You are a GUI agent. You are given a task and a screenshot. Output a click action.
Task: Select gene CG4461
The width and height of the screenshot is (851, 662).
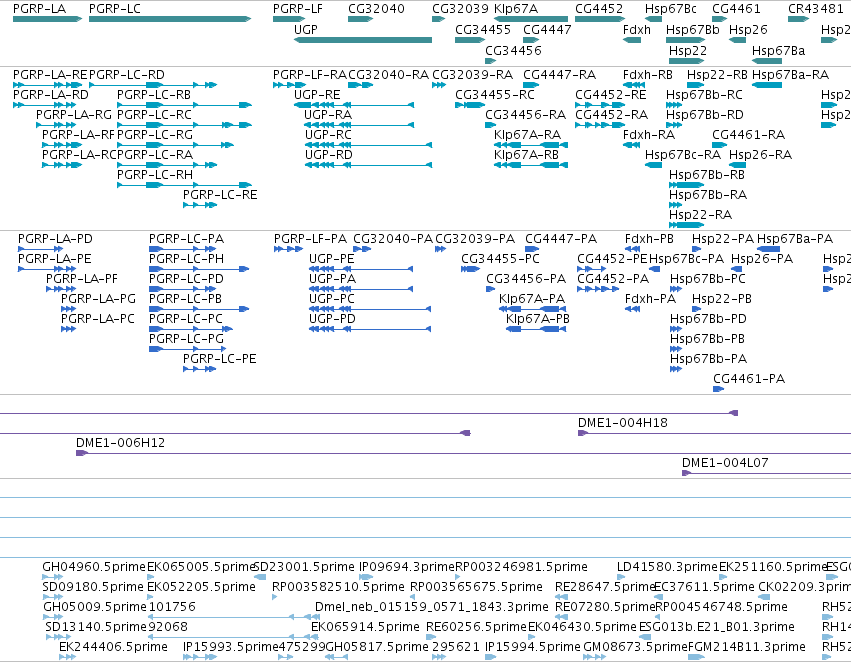pyautogui.click(x=720, y=19)
